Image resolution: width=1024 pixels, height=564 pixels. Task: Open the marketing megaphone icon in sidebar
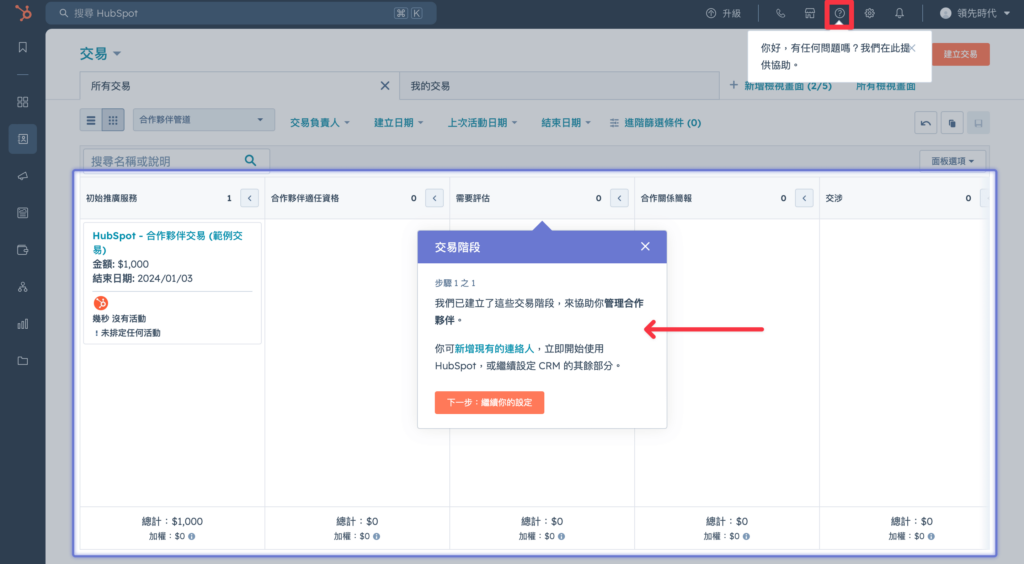[23, 176]
